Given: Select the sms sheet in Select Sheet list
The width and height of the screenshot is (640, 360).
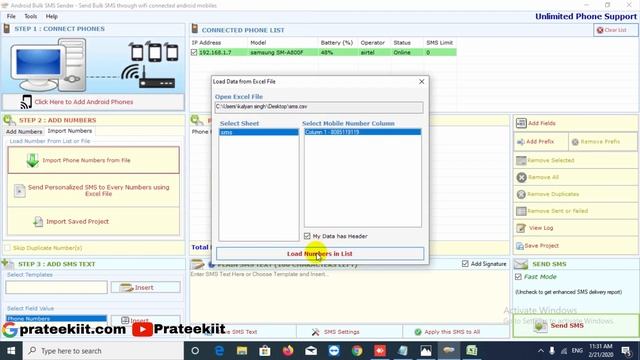Looking at the screenshot, I should click(259, 132).
